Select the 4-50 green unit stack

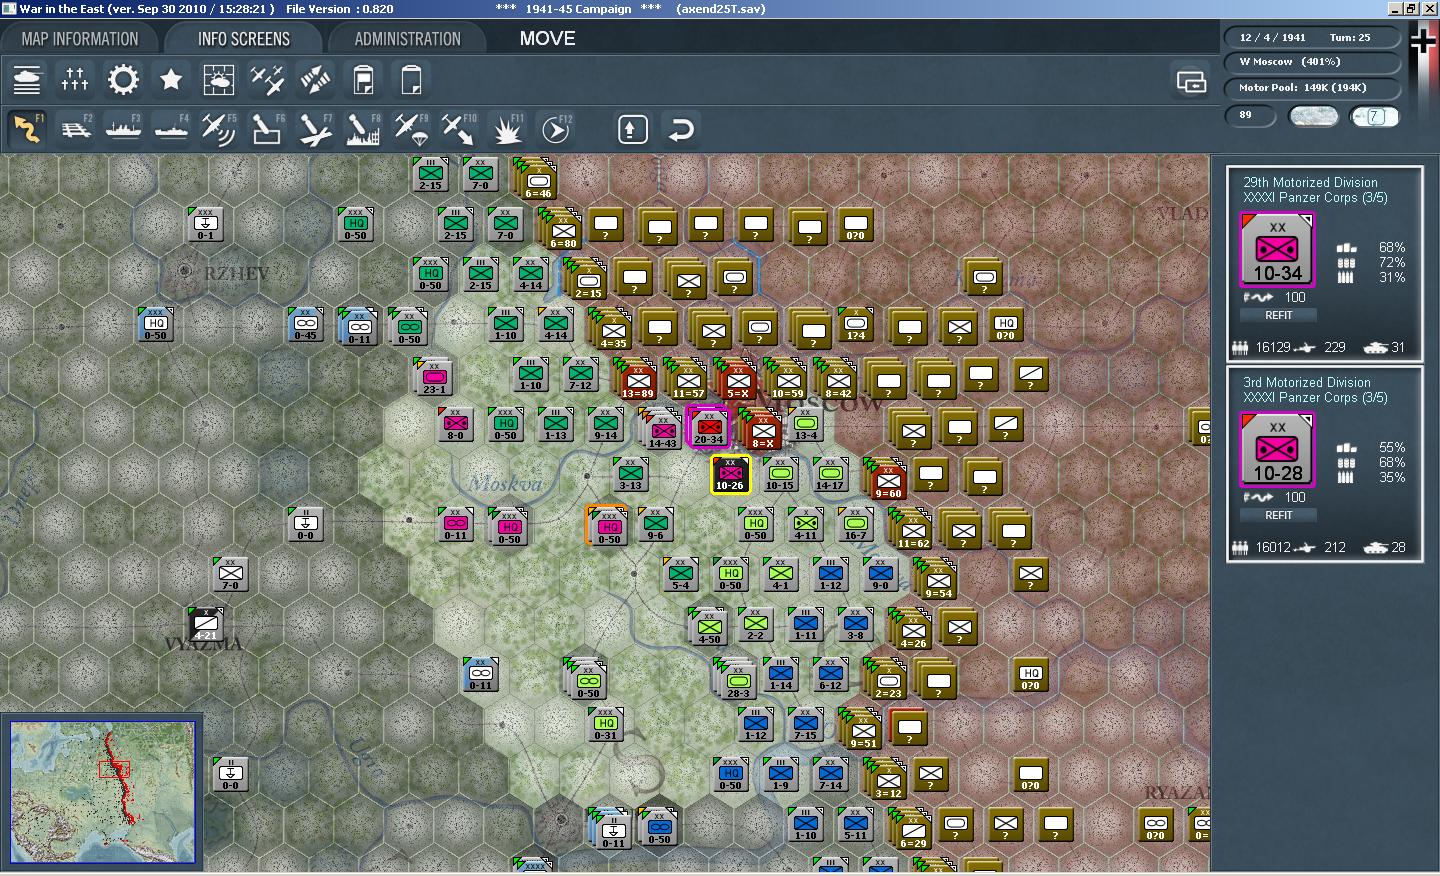coord(708,625)
